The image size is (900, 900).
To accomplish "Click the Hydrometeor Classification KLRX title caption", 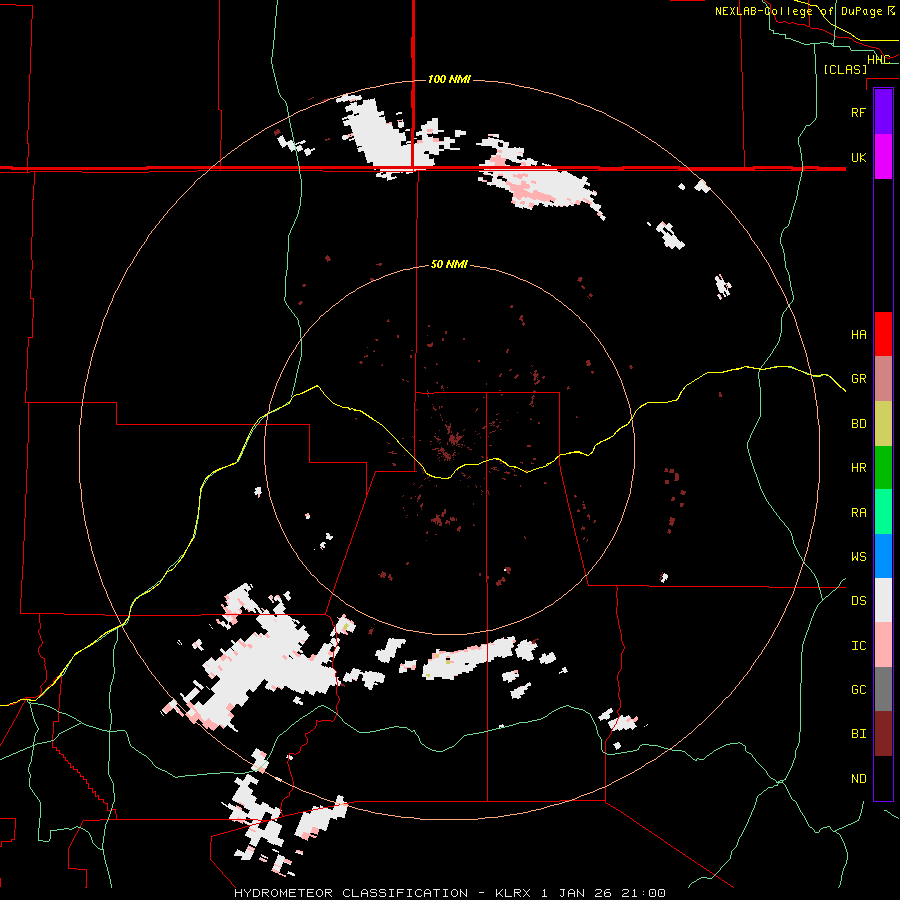I will (x=450, y=893).
